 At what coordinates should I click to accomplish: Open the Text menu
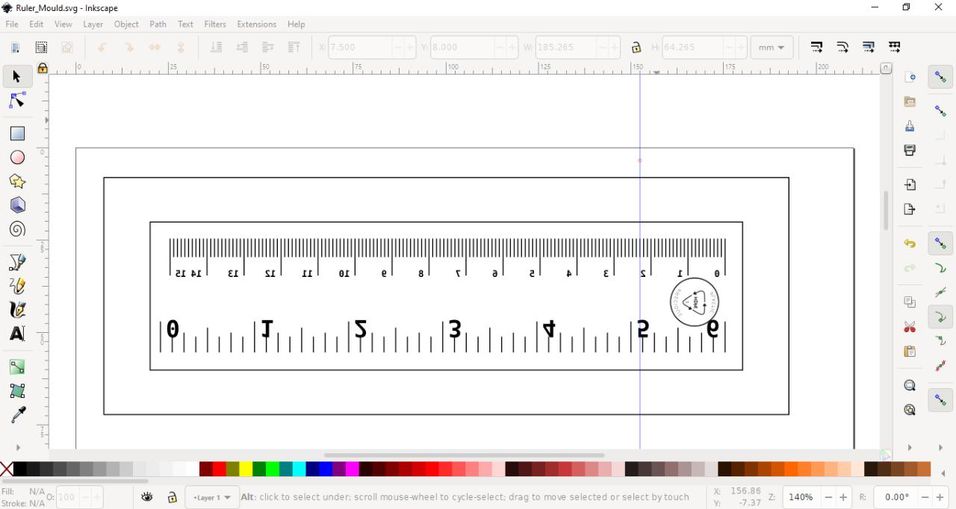(x=185, y=24)
